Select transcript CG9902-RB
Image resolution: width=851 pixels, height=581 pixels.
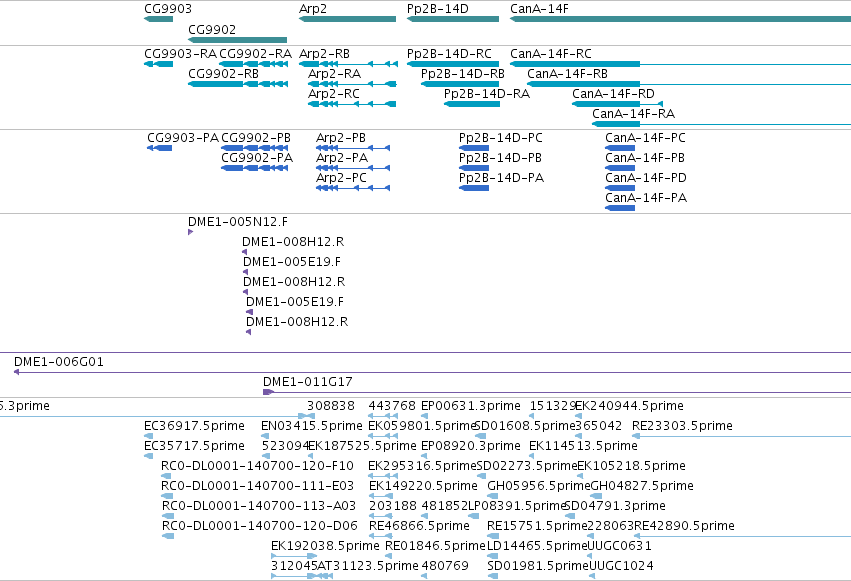pos(238,84)
